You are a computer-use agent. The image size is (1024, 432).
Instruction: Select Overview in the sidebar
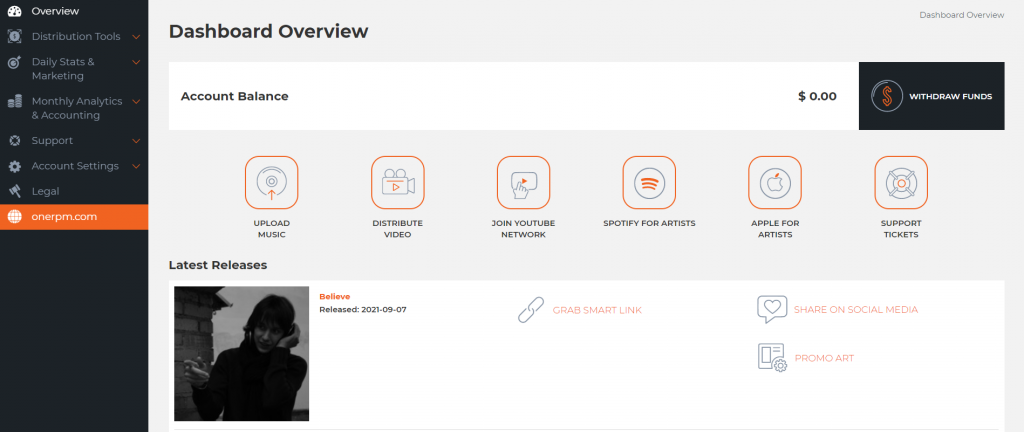pos(55,11)
